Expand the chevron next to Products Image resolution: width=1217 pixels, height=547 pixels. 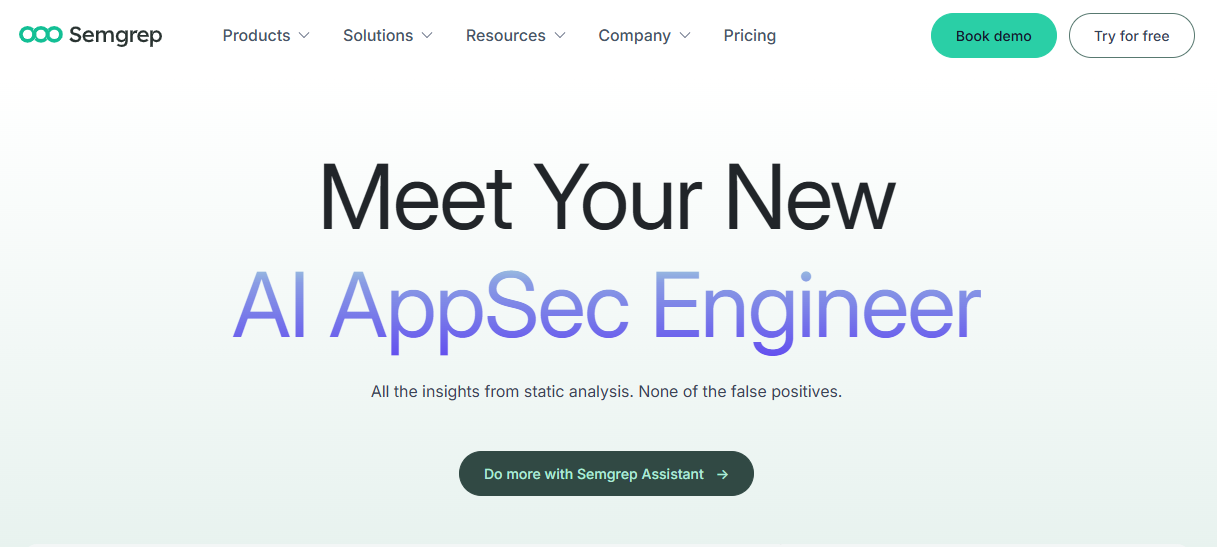[x=304, y=36]
